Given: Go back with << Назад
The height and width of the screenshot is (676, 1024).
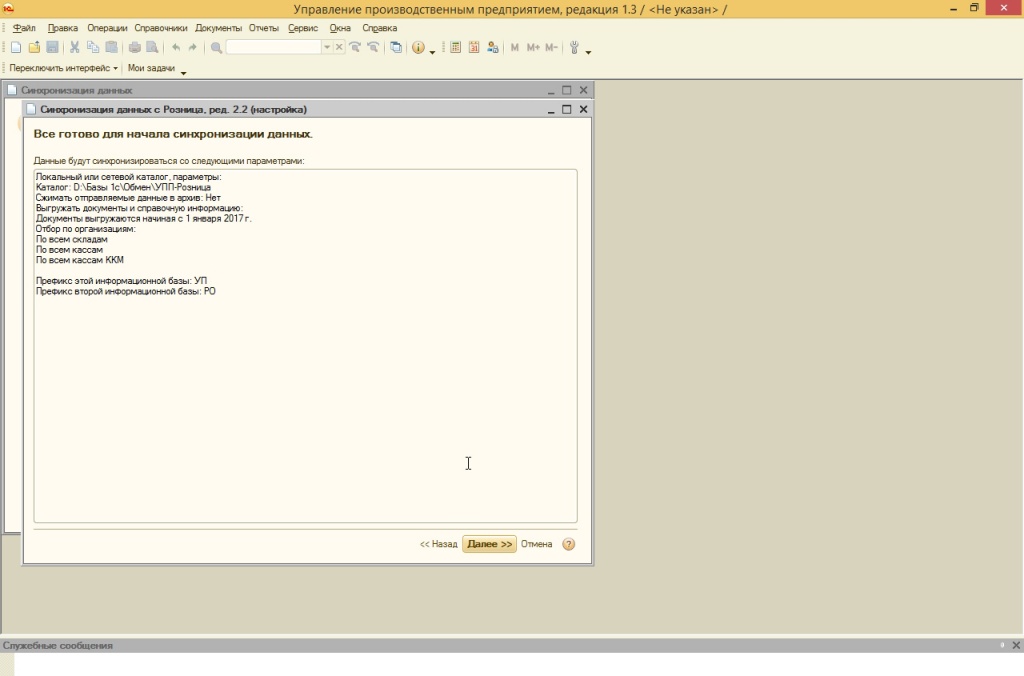Looking at the screenshot, I should click(438, 545).
